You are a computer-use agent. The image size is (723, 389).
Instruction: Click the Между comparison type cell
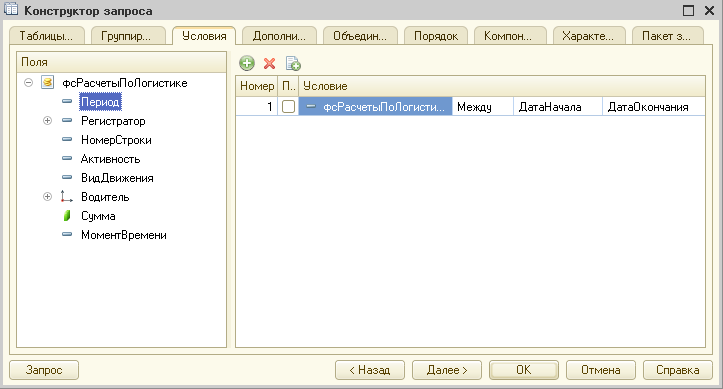[483, 106]
